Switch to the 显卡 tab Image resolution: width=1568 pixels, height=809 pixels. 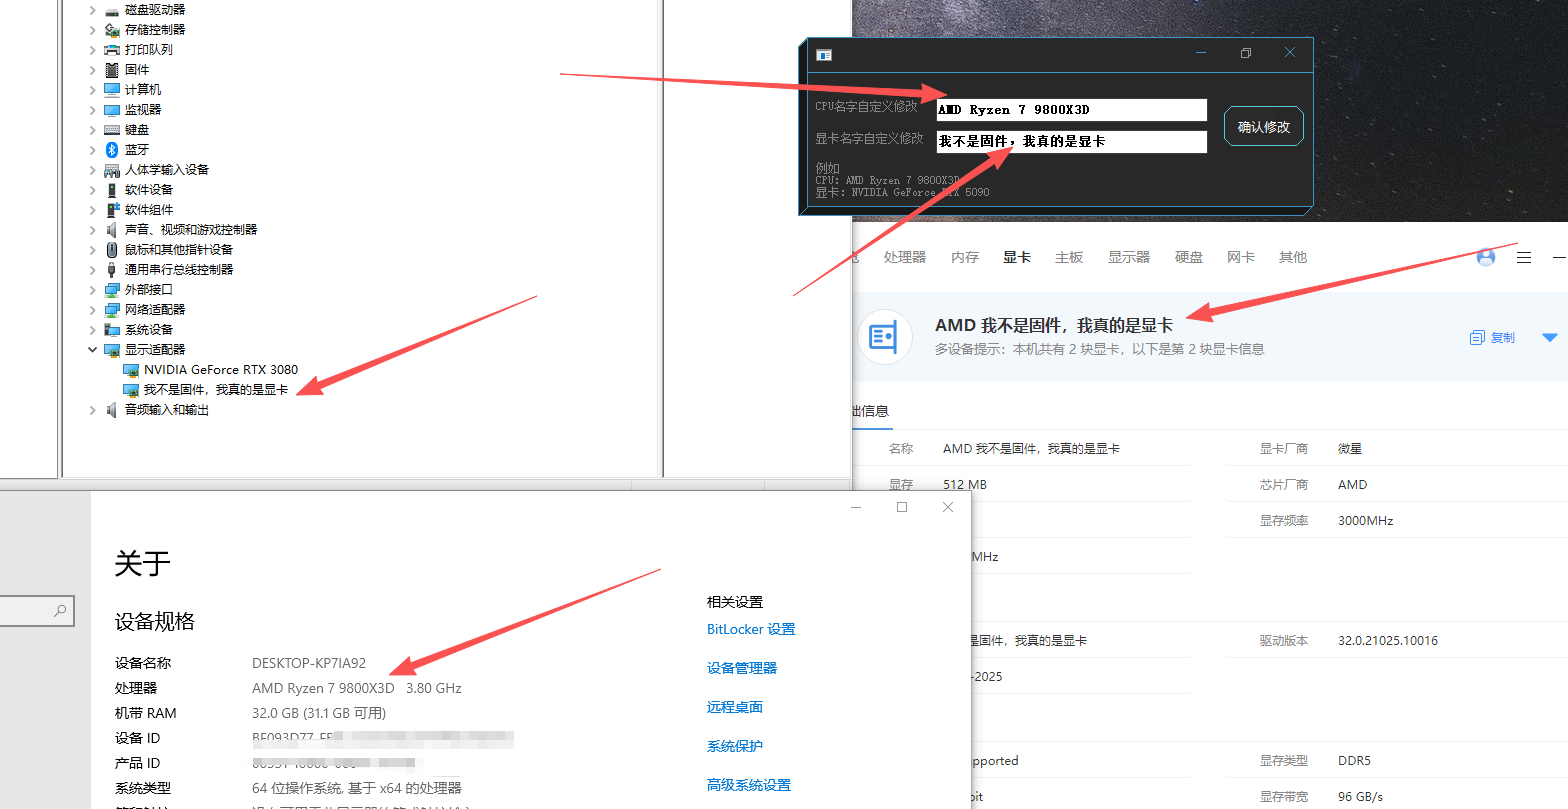pos(1017,258)
